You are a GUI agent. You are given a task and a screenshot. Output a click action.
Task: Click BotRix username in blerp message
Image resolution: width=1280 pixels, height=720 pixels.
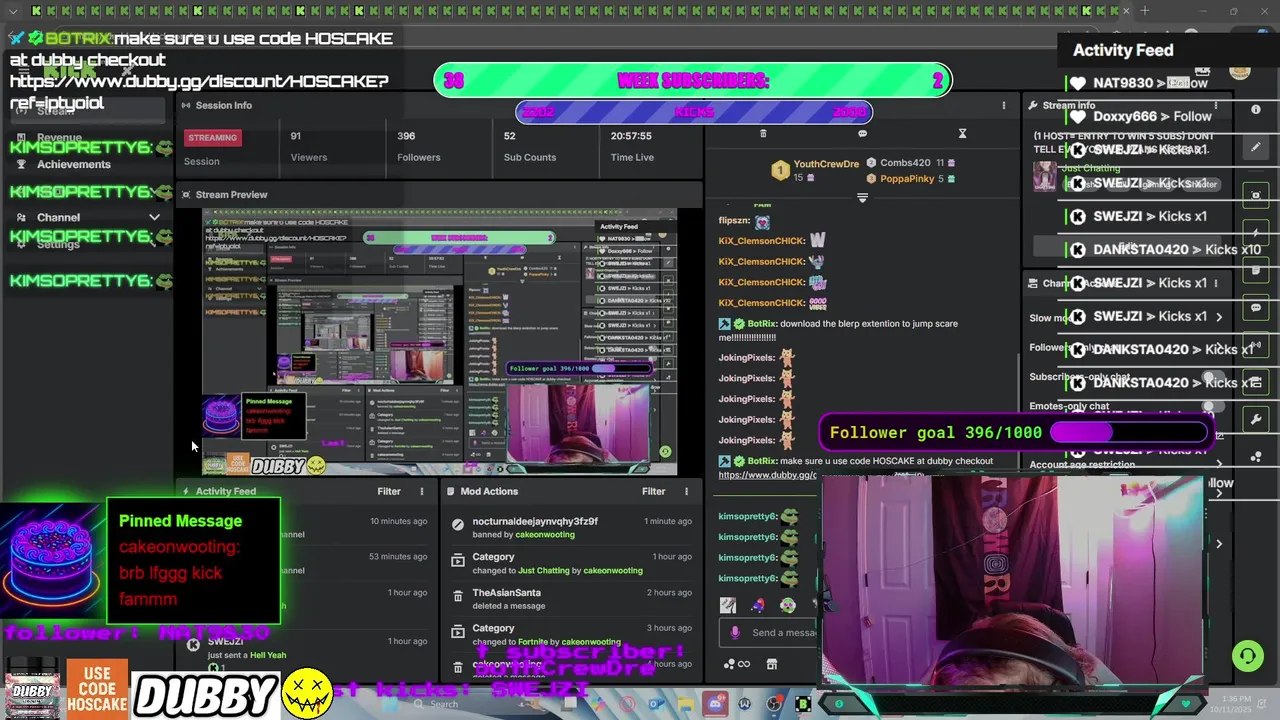click(761, 324)
